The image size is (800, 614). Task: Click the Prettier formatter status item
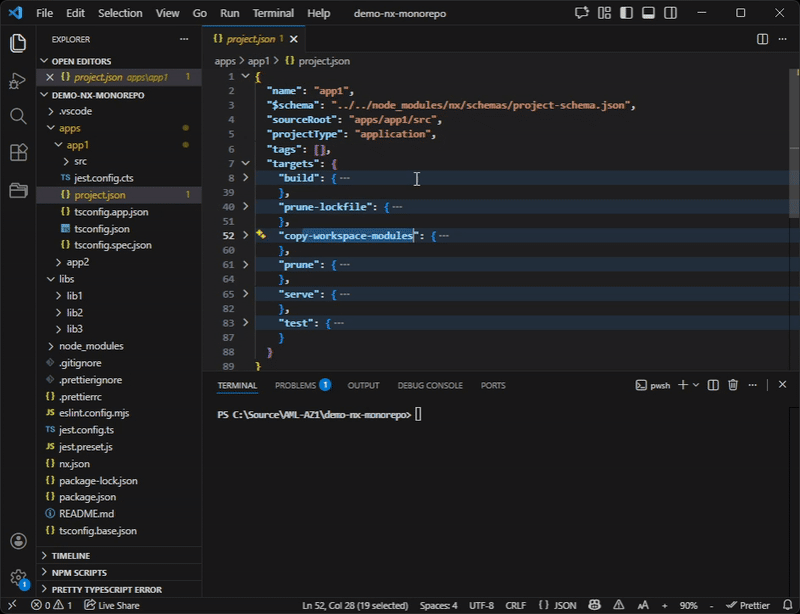[x=748, y=605]
